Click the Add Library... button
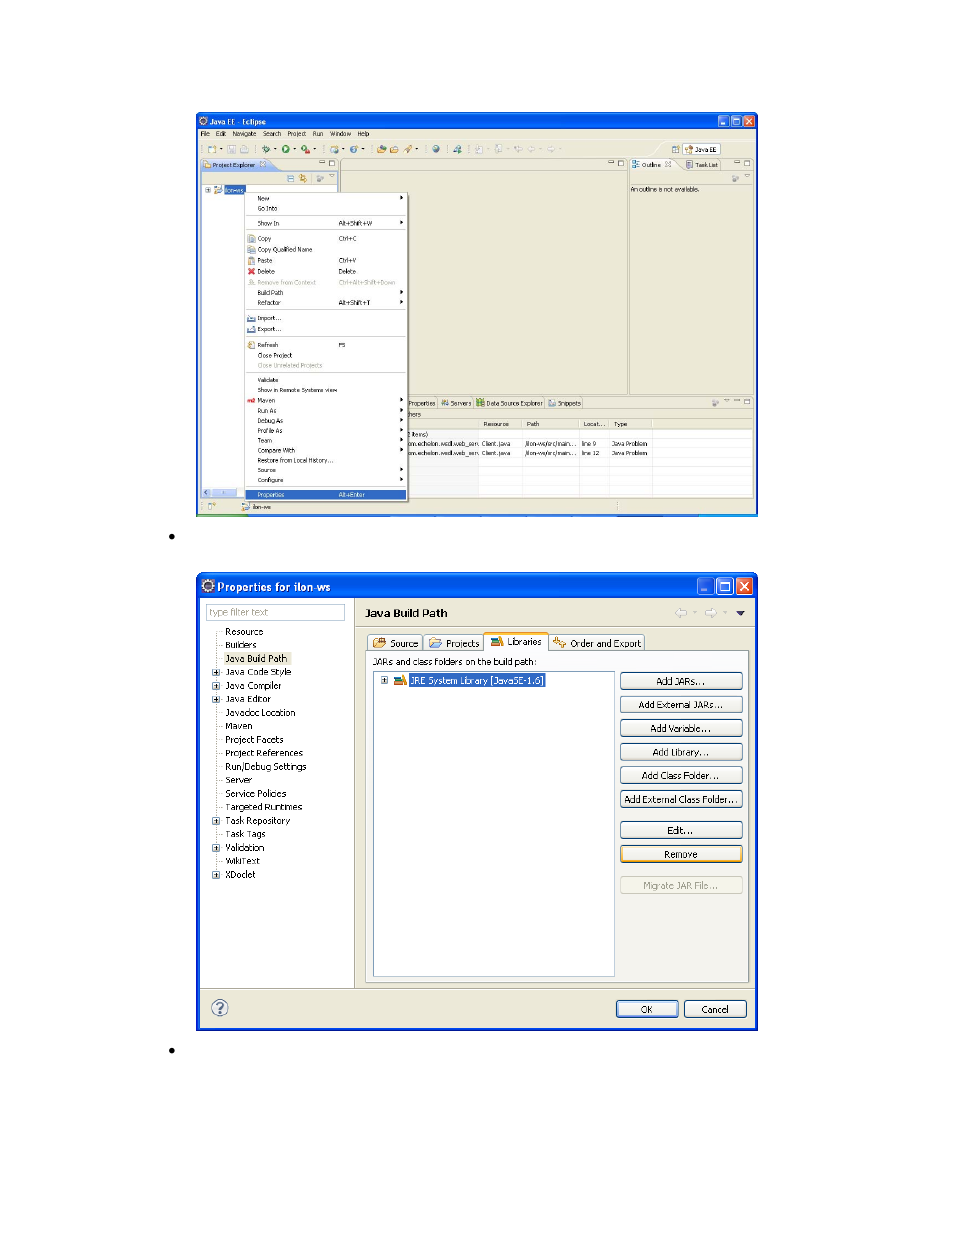This screenshot has width=954, height=1235. 681,752
